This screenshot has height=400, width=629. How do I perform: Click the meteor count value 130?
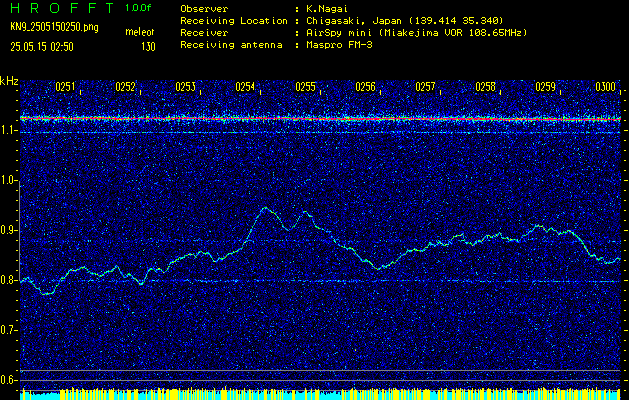pos(148,47)
